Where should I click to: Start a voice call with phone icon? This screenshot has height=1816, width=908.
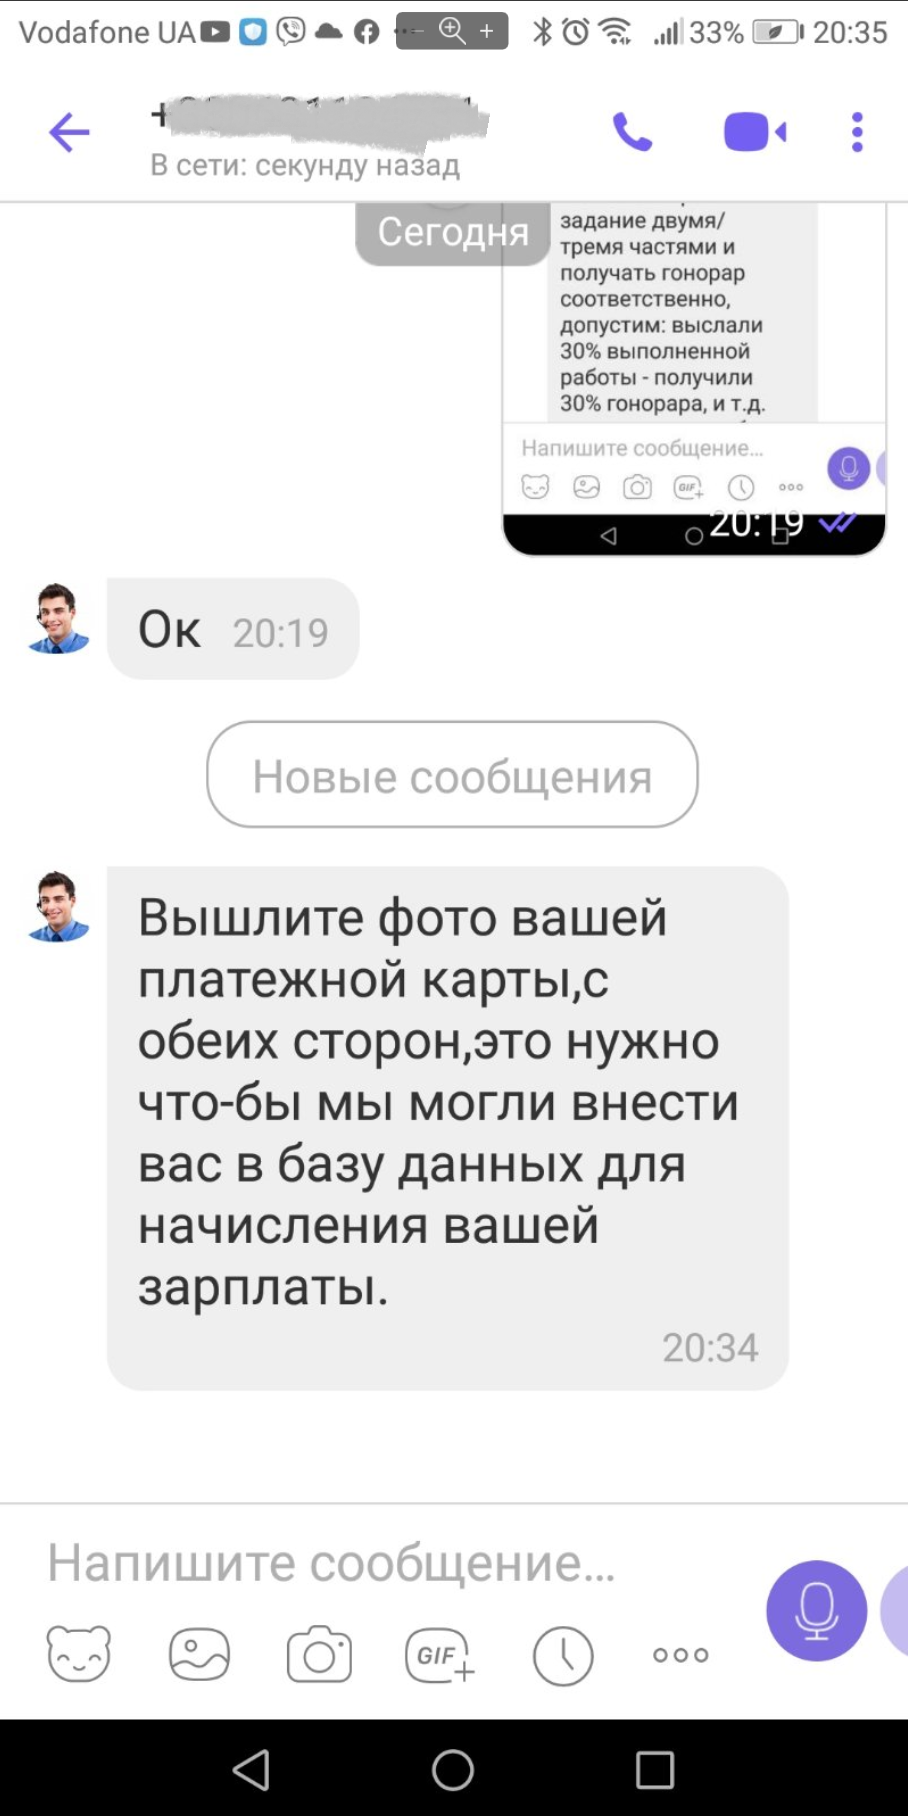632,132
